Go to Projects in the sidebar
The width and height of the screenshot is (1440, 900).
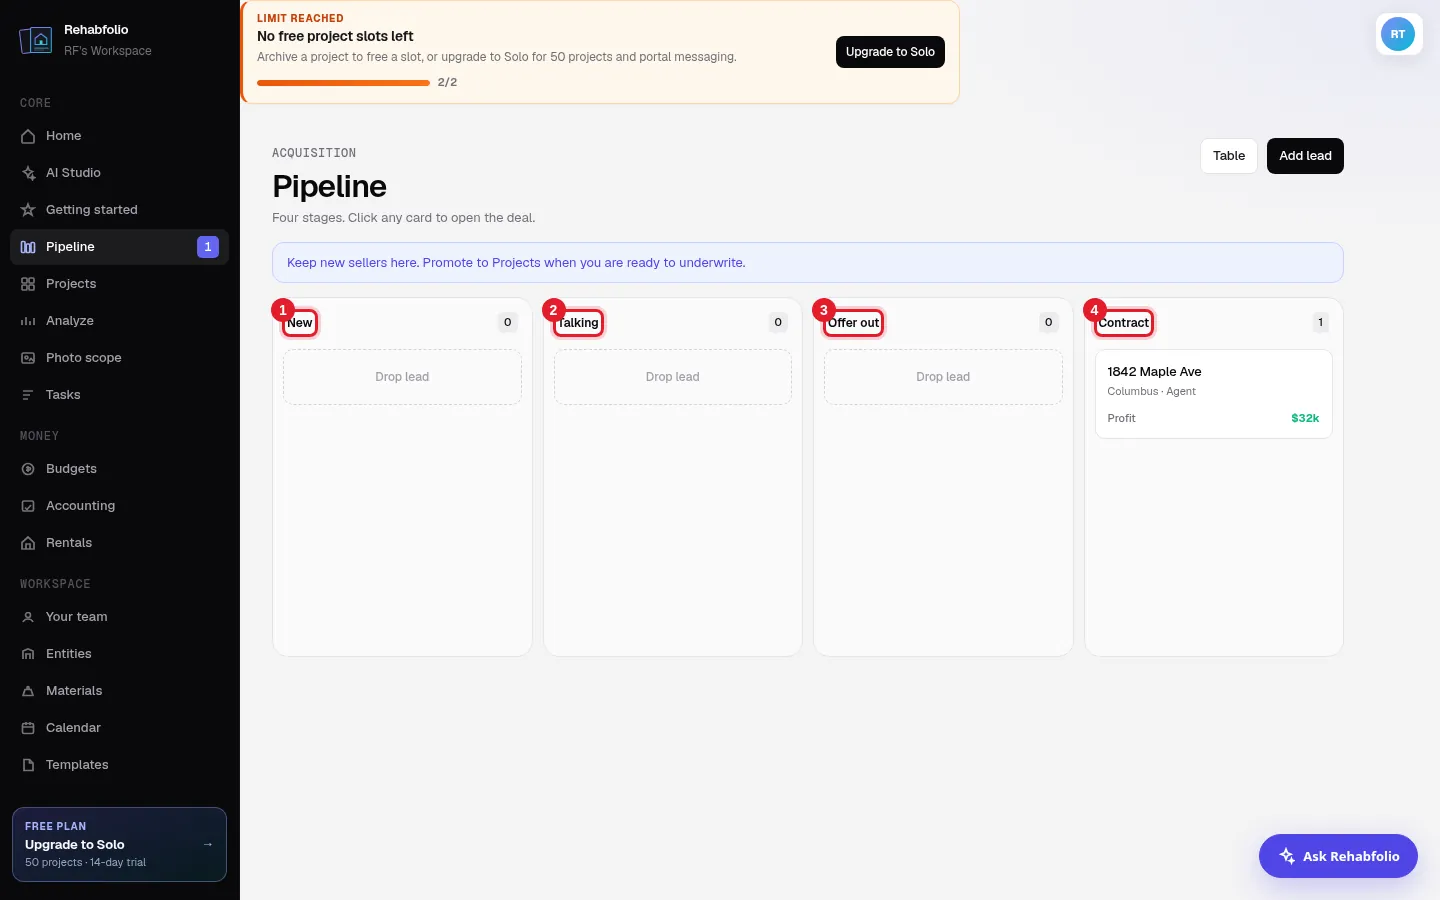click(x=119, y=284)
